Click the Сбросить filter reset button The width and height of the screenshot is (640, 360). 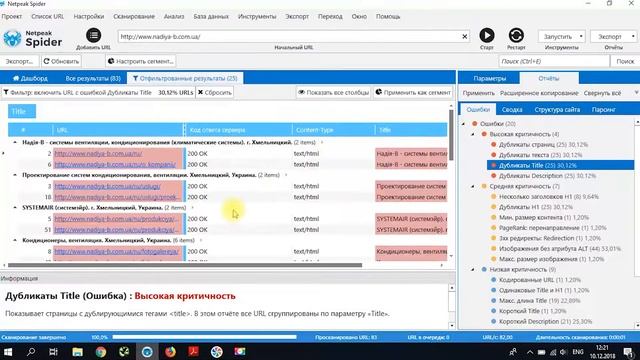coord(214,93)
